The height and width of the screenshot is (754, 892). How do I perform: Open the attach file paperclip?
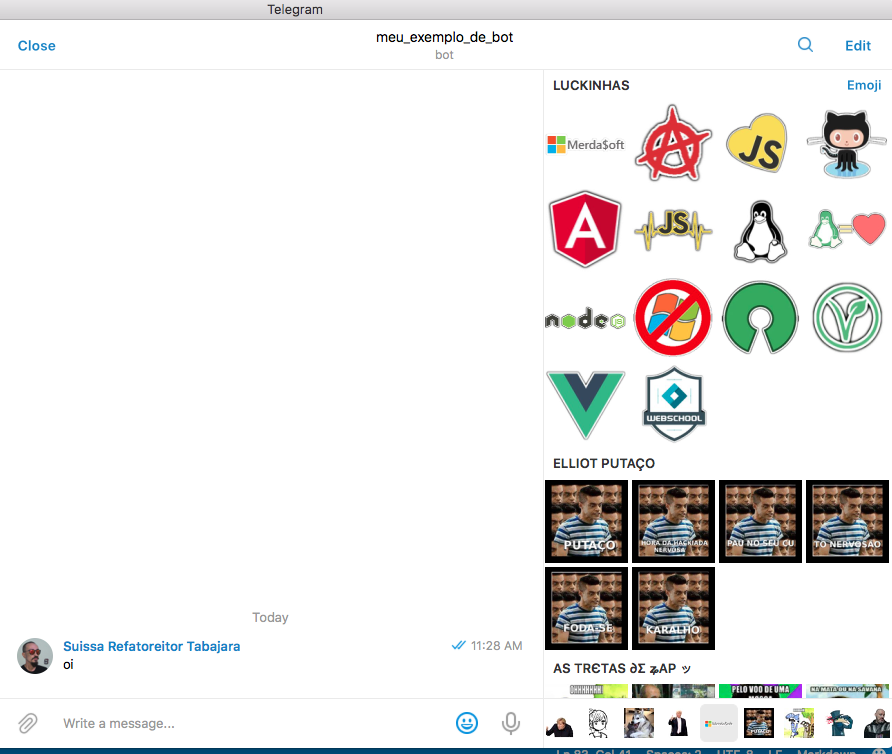[27, 723]
